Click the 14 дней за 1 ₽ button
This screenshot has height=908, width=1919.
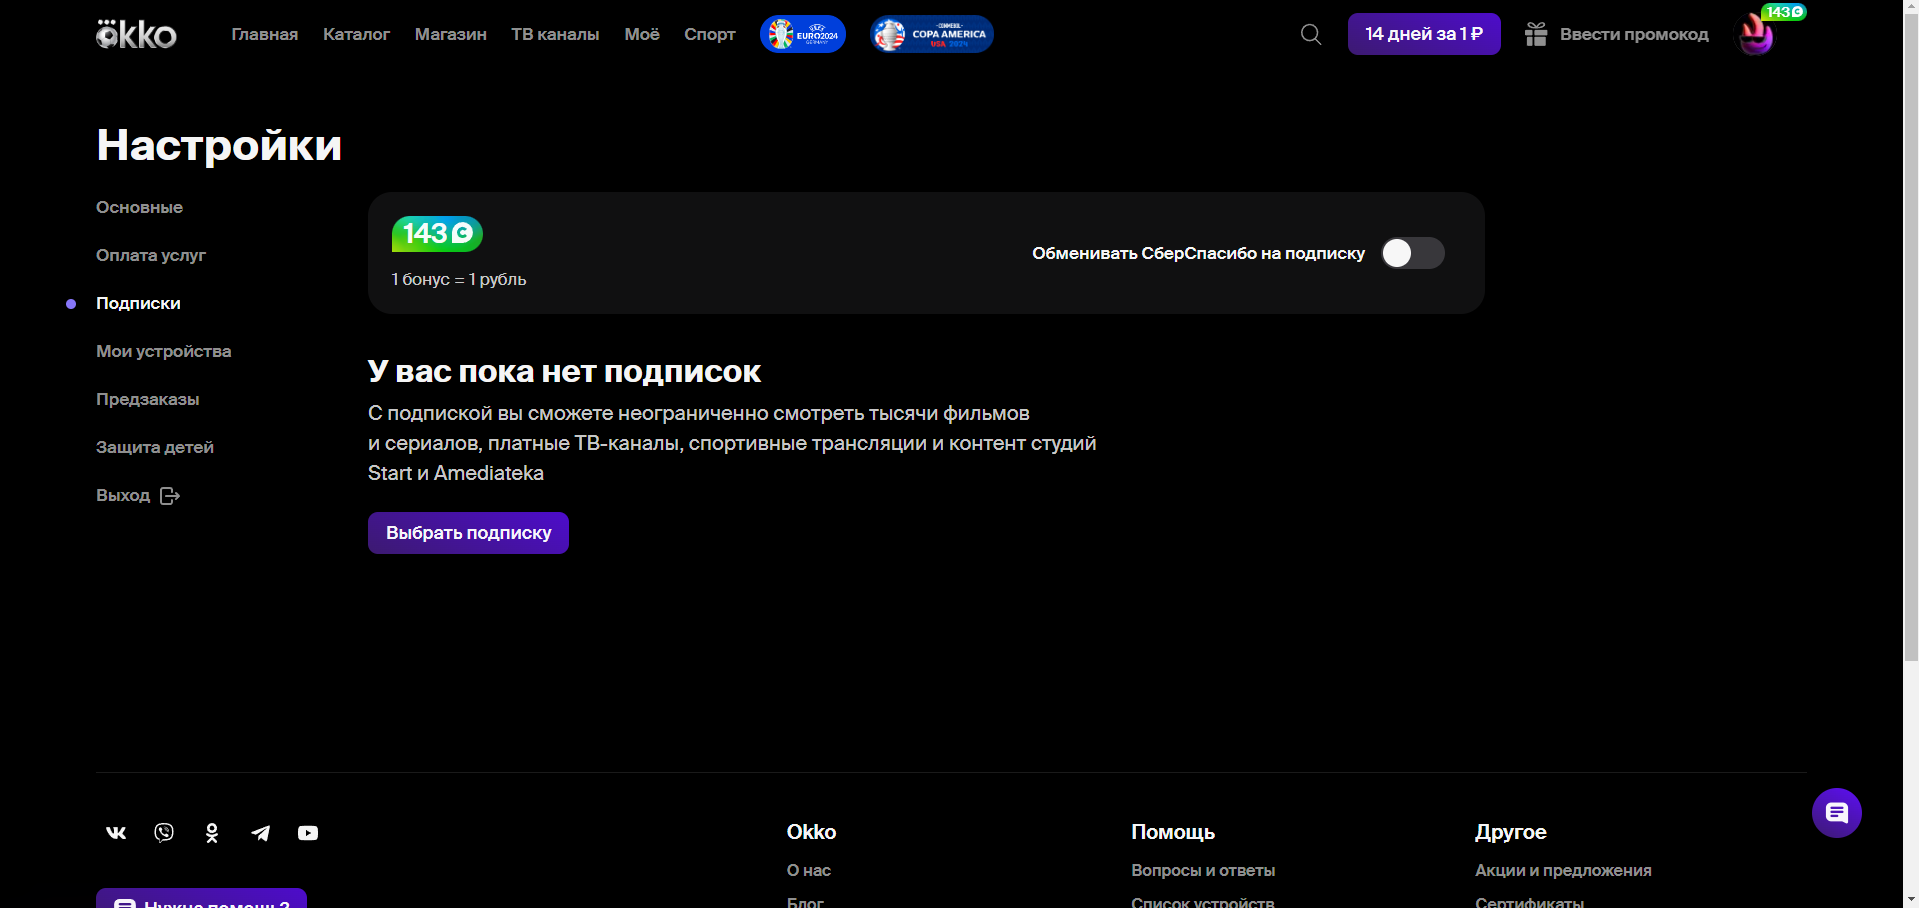[x=1424, y=34]
